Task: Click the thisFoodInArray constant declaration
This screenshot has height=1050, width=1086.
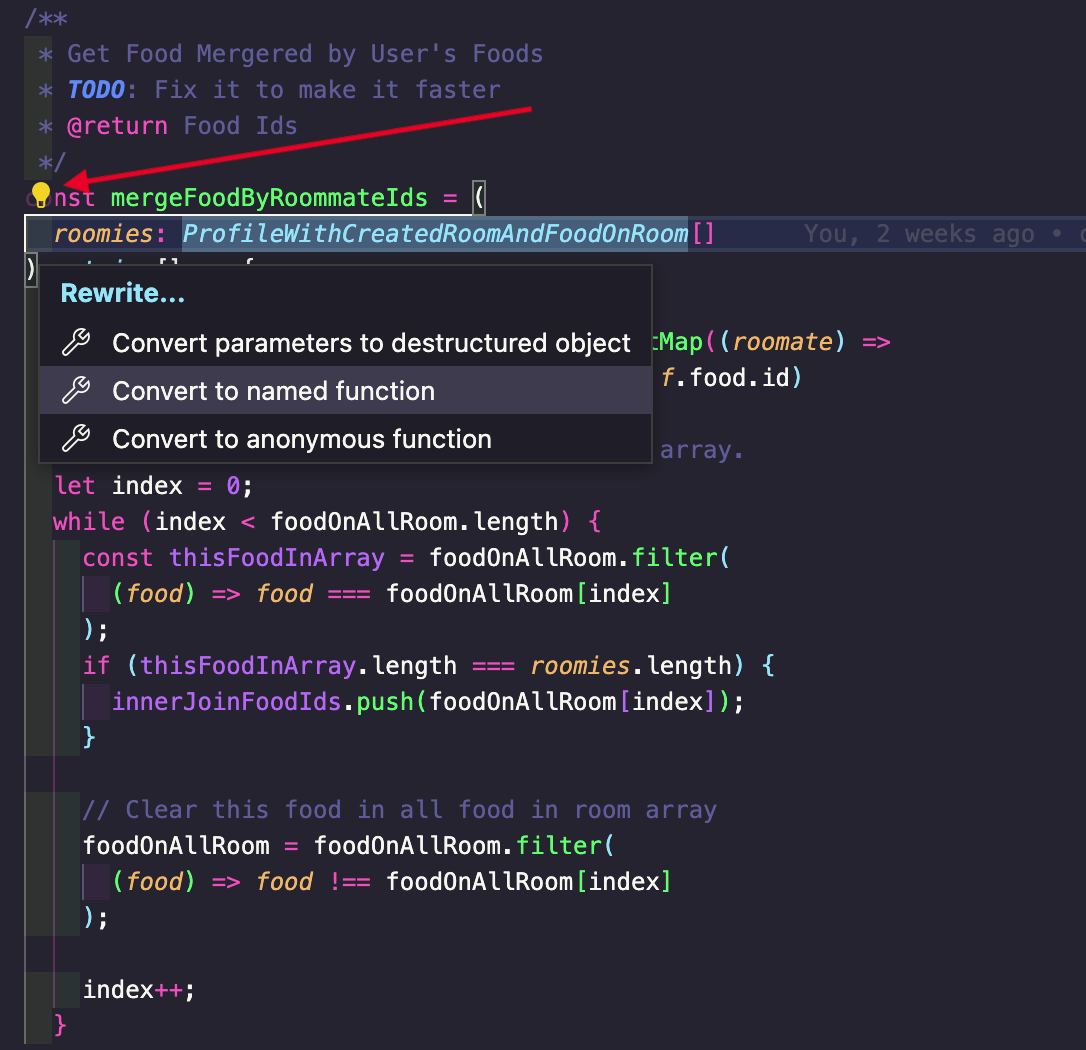Action: pyautogui.click(x=277, y=558)
